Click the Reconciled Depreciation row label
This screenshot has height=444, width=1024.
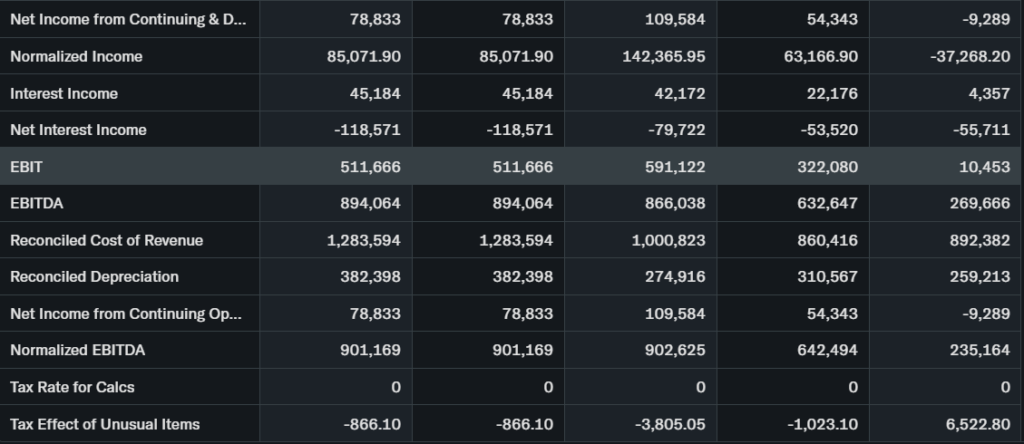tap(94, 277)
